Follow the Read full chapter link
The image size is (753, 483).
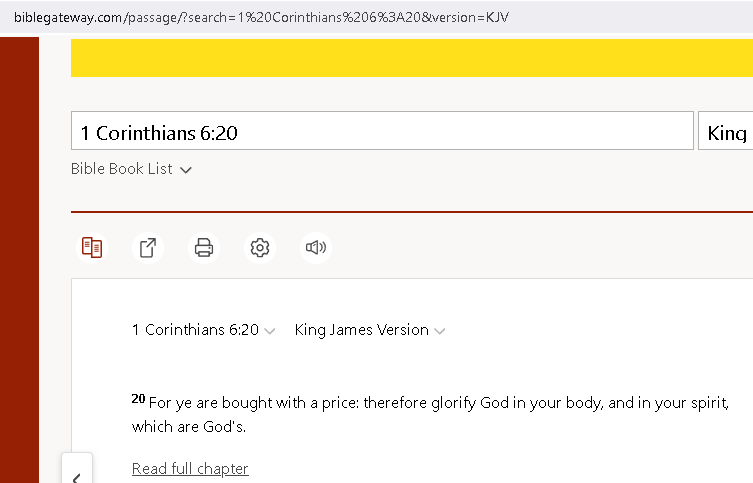tap(190, 469)
